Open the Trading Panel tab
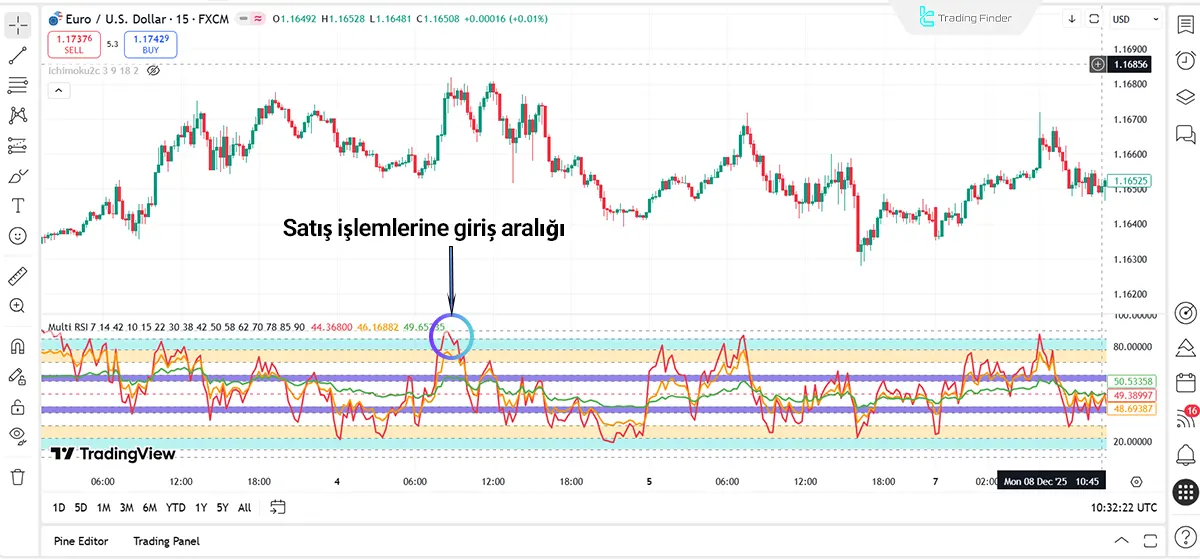 pyautogui.click(x=166, y=541)
